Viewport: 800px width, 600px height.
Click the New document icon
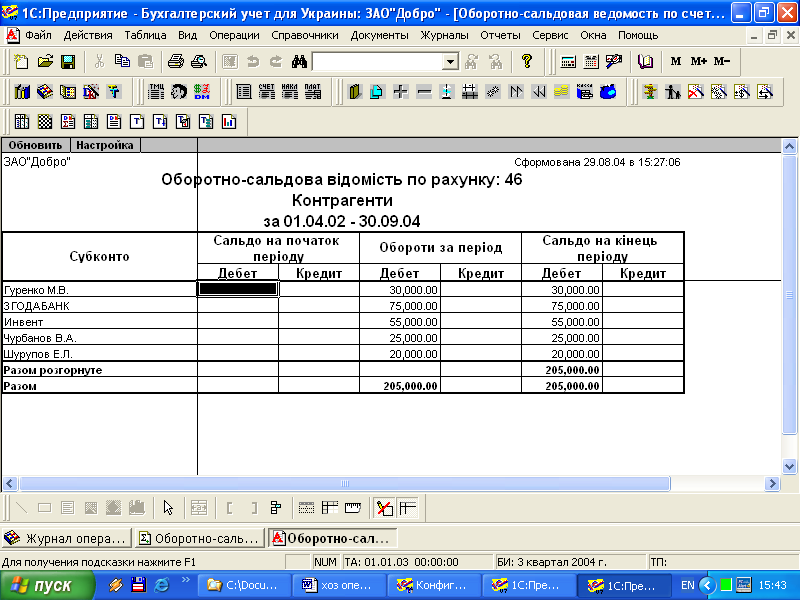coord(21,62)
